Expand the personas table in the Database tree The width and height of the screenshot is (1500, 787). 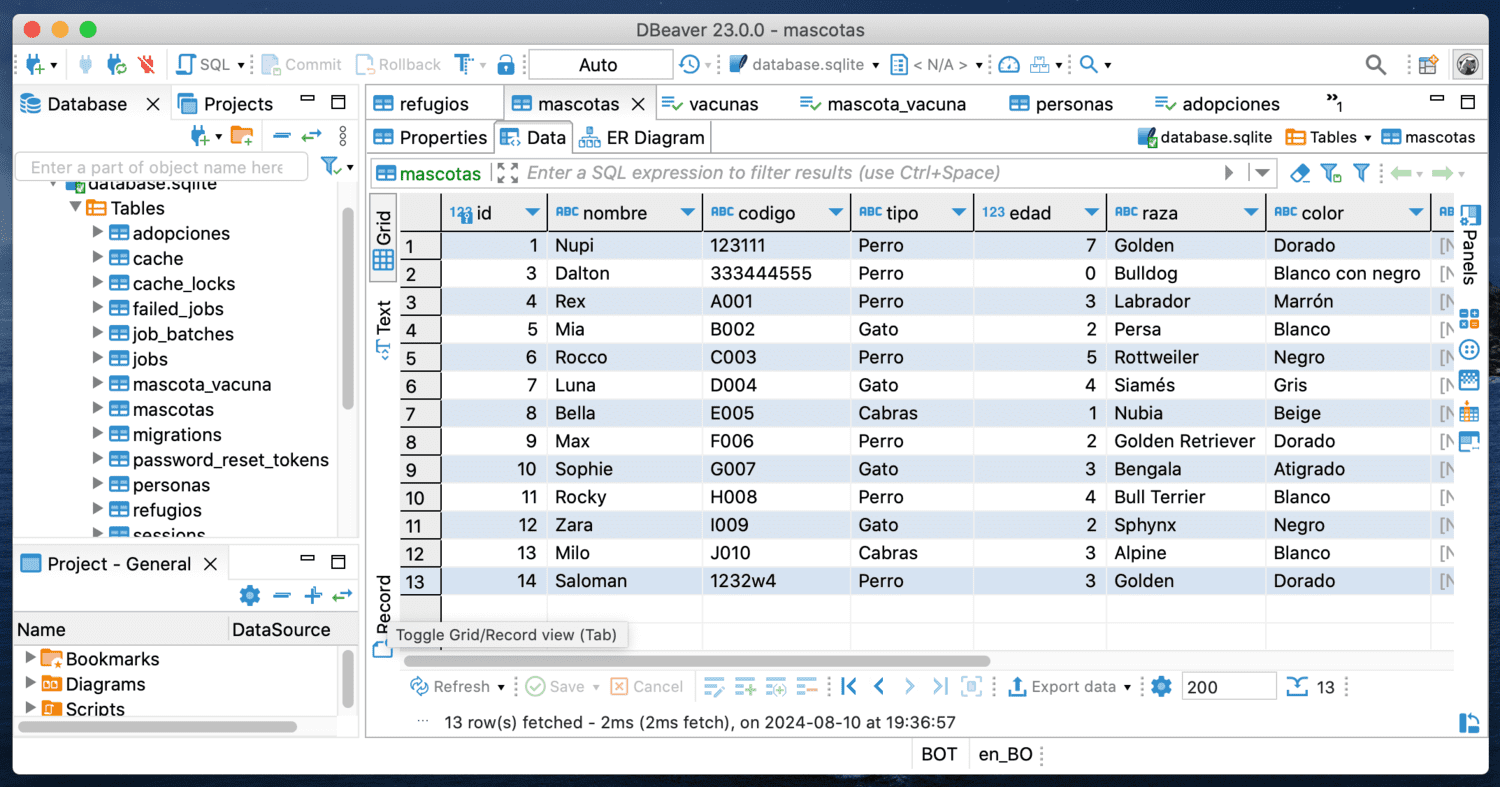95,485
